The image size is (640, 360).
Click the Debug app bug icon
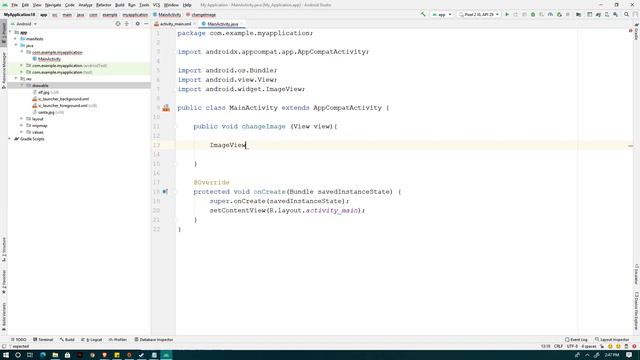[533, 14]
